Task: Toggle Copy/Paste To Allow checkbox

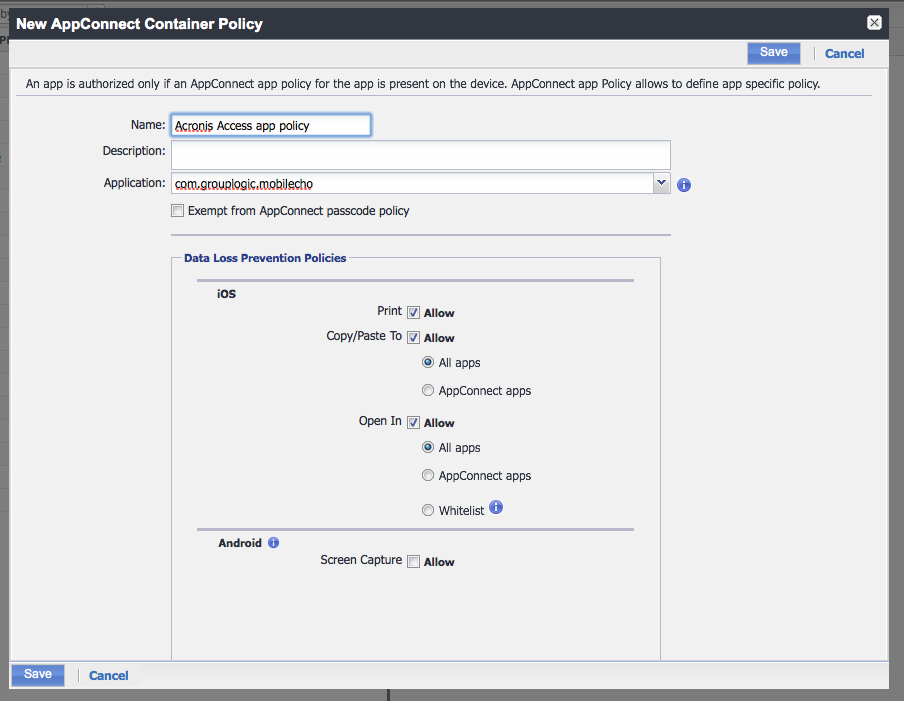Action: click(x=413, y=338)
